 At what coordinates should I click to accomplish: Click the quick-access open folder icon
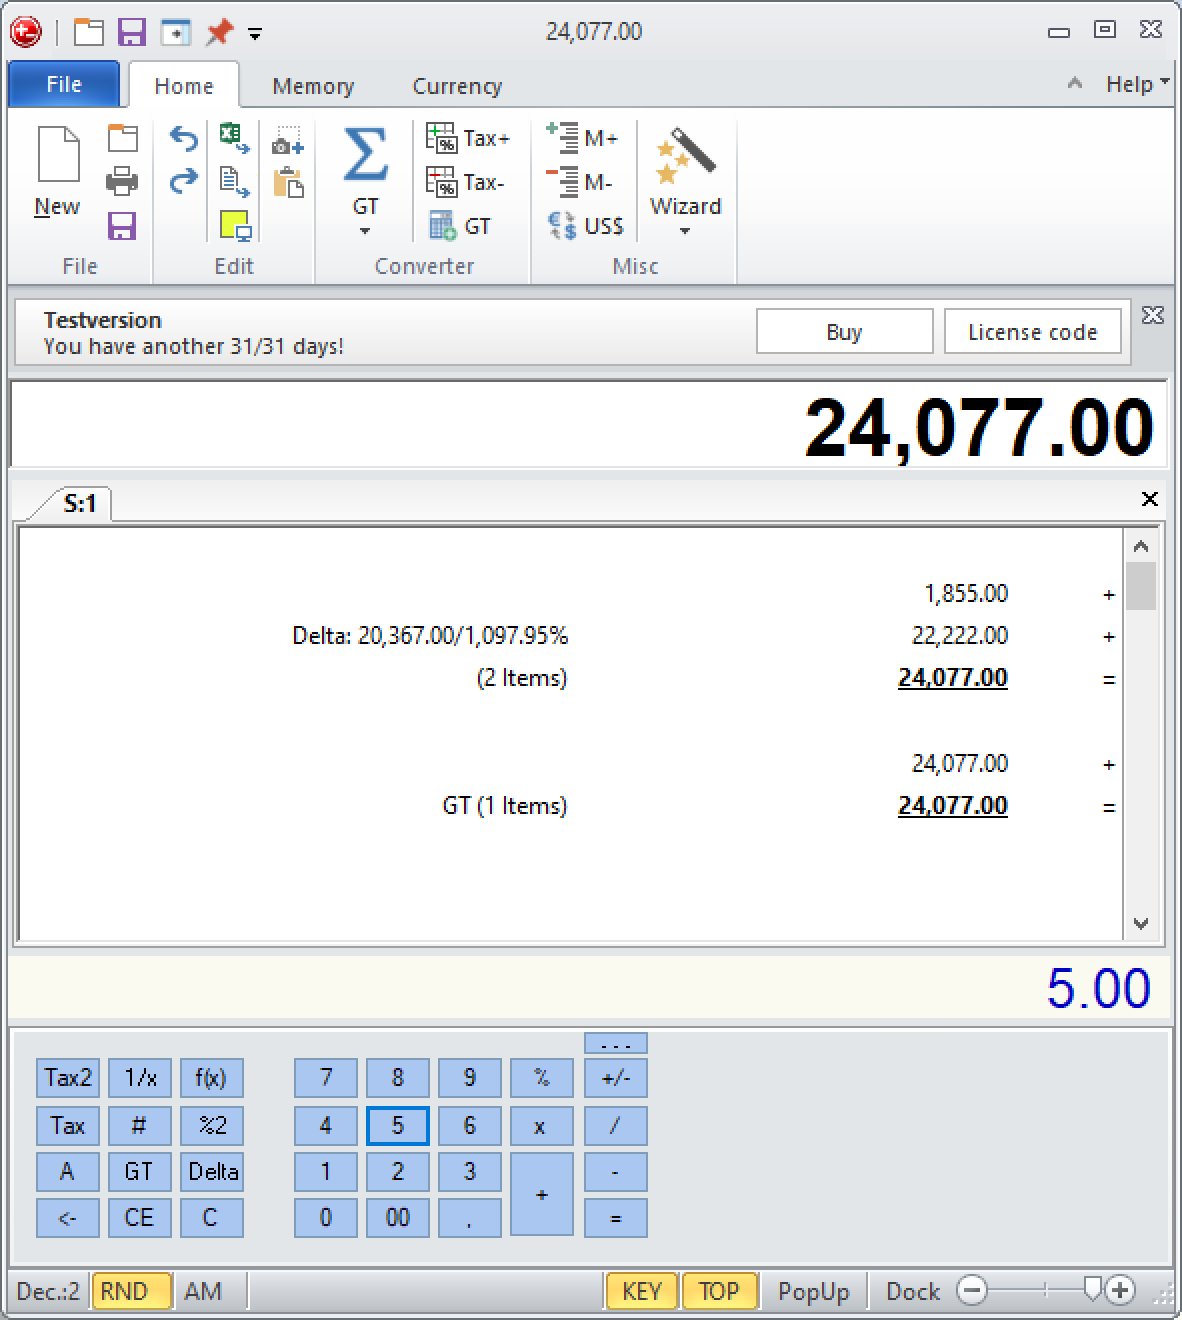[89, 32]
